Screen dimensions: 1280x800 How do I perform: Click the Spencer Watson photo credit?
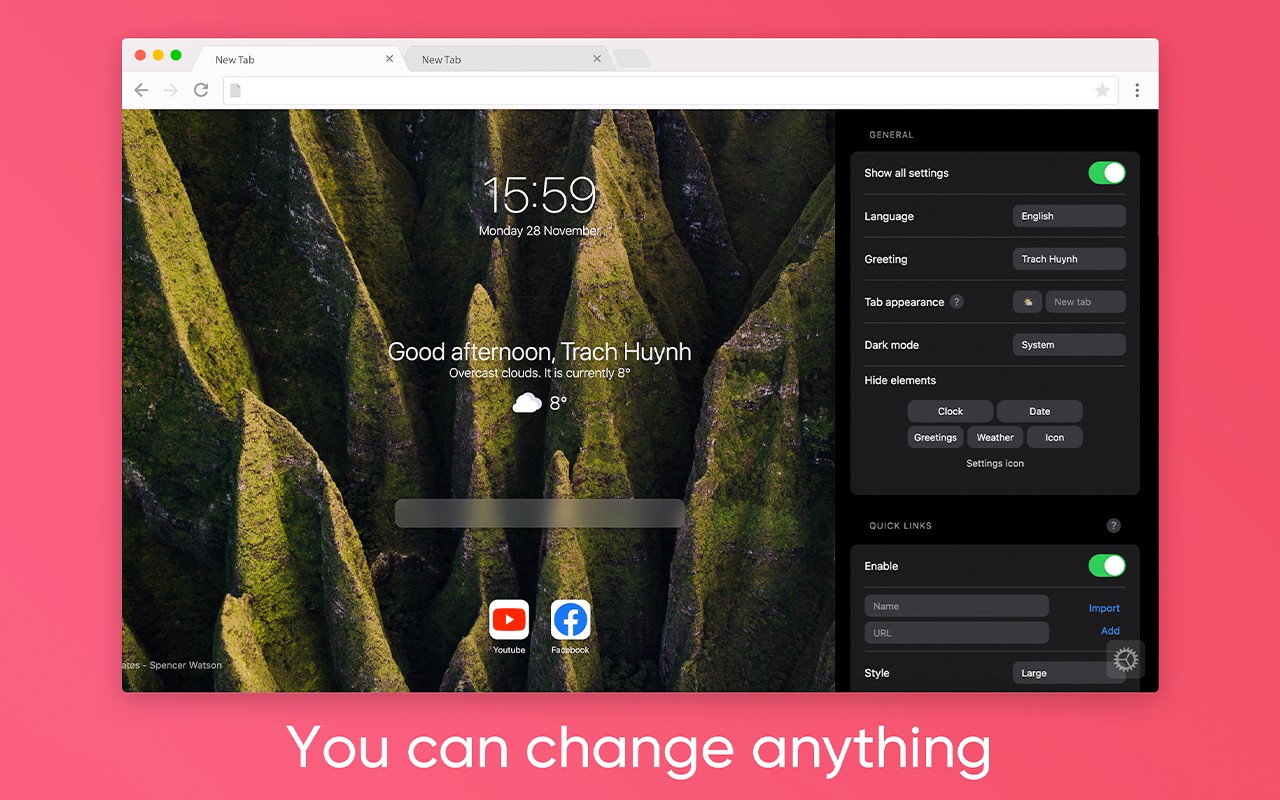pos(171,665)
